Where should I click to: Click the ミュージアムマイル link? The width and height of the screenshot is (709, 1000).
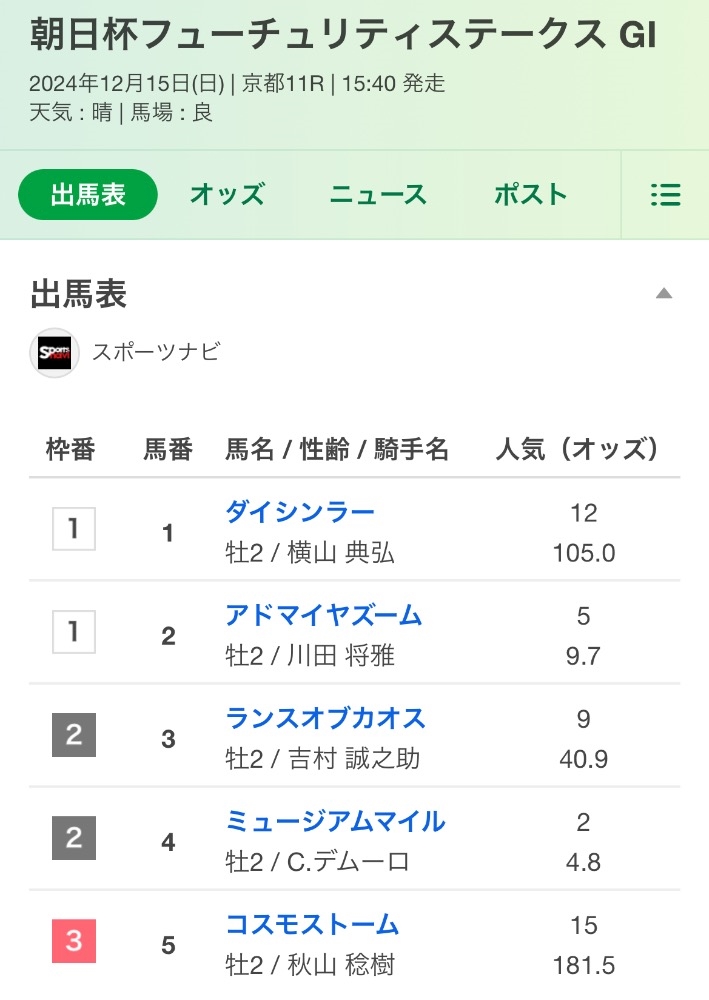[336, 821]
